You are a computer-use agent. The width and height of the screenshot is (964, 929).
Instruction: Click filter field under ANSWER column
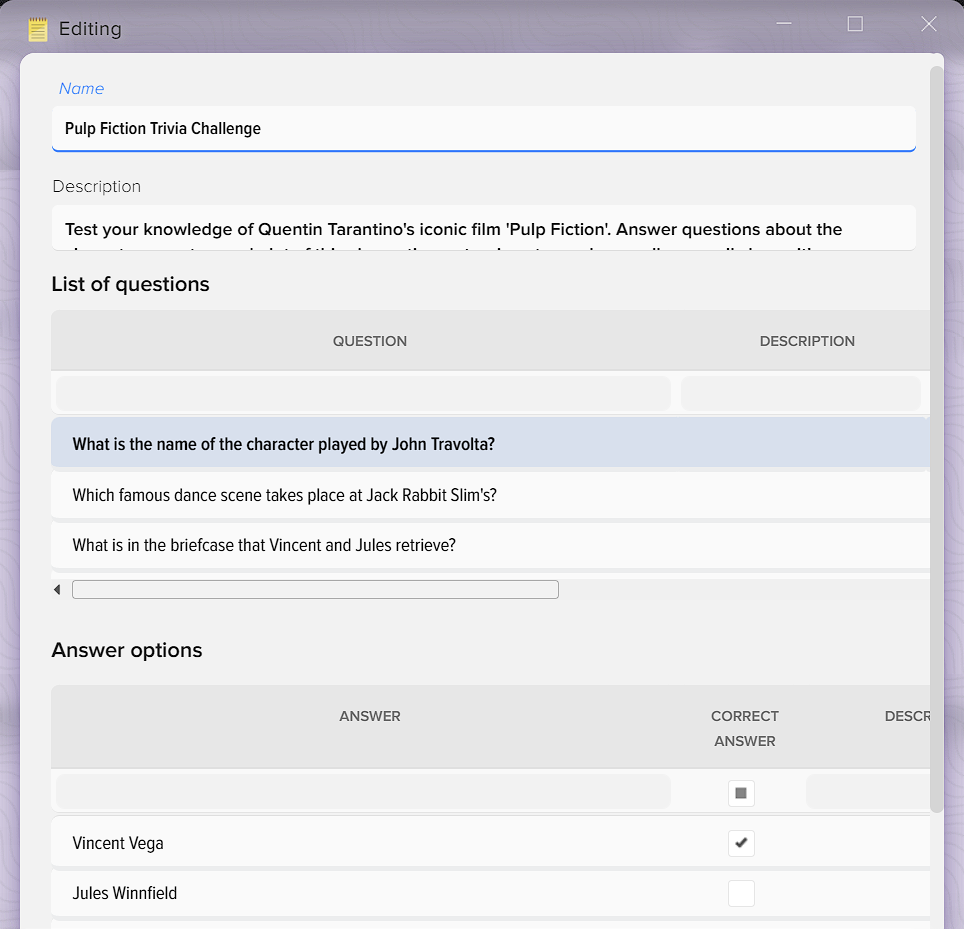point(363,792)
